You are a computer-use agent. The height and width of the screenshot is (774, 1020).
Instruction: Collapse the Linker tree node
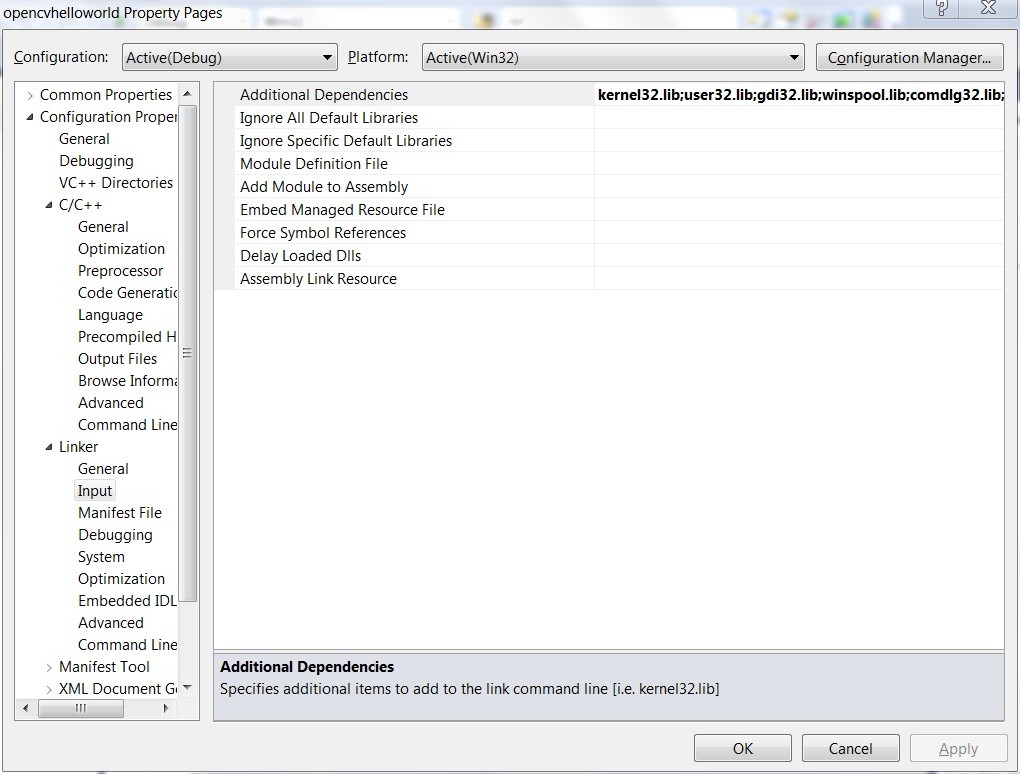[x=47, y=446]
